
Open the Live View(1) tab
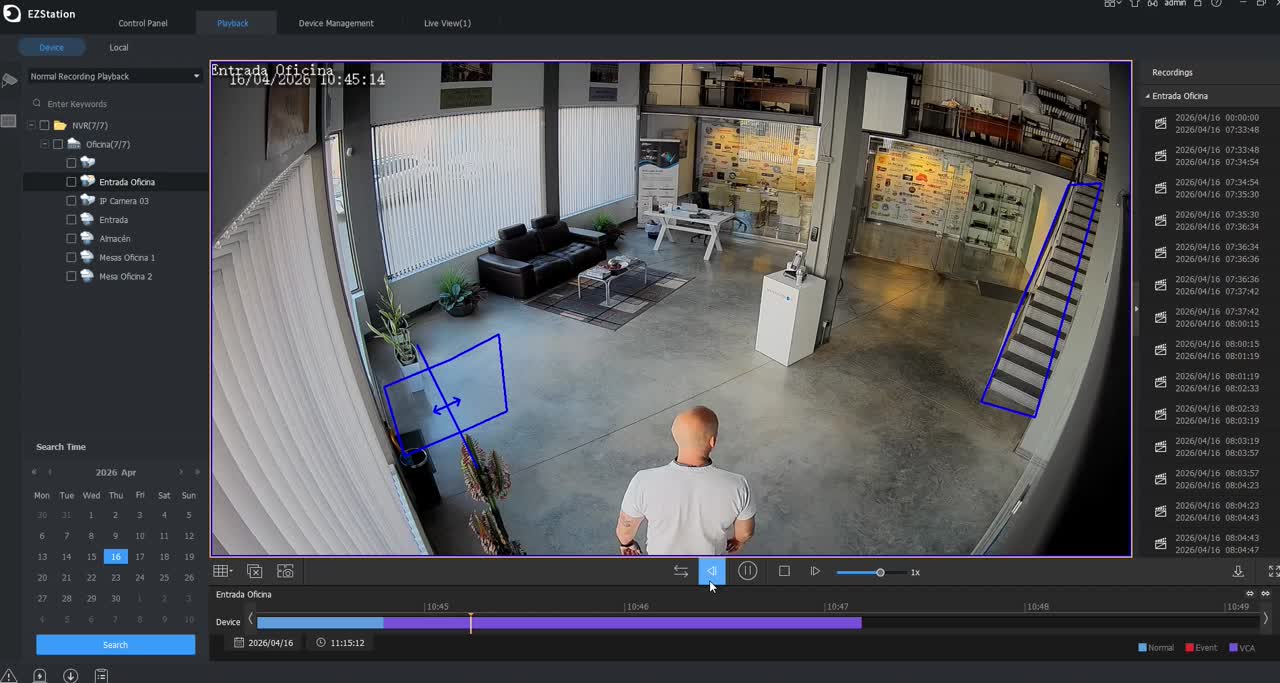447,23
